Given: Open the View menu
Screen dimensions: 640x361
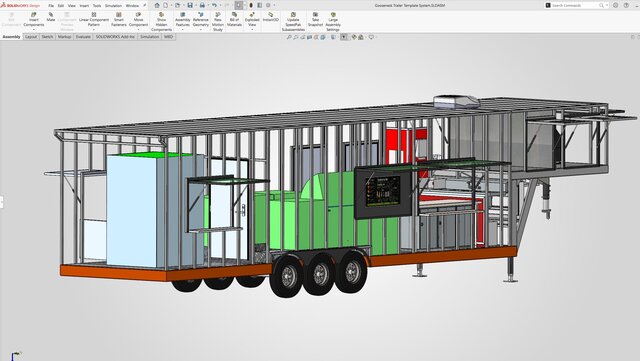Looking at the screenshot, I should point(72,6).
